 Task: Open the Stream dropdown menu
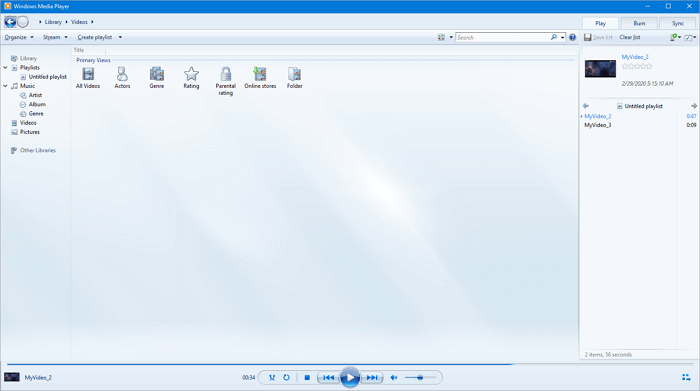pos(55,37)
